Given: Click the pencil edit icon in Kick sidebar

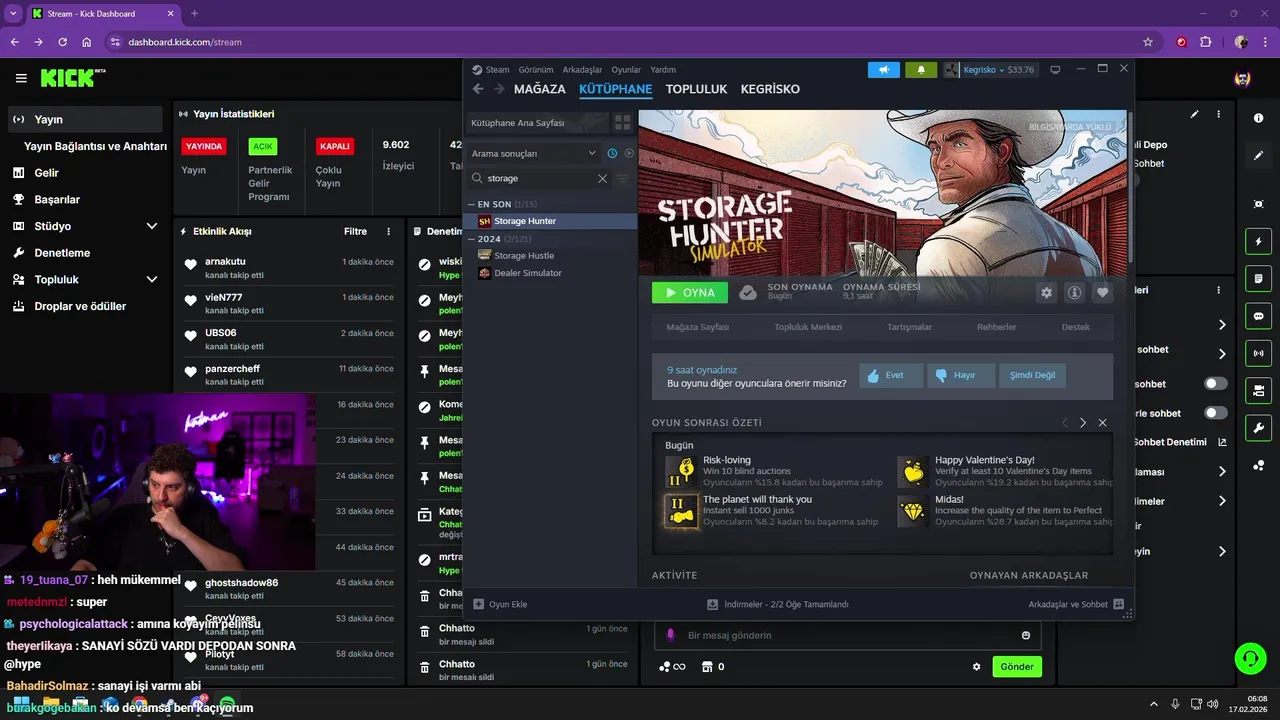Looking at the screenshot, I should [x=1258, y=156].
